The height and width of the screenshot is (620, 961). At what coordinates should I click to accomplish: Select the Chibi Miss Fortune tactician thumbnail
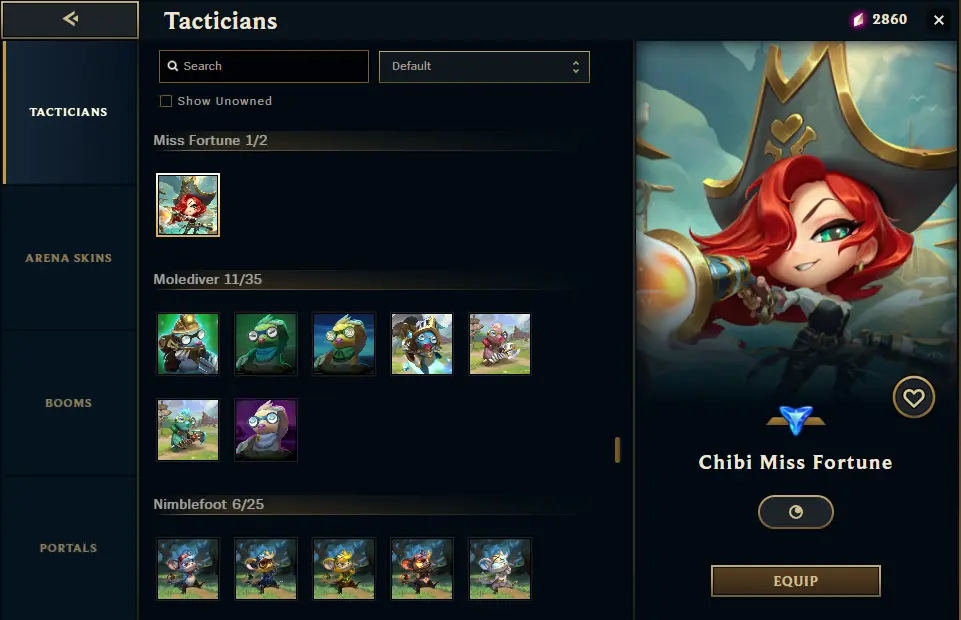coord(188,205)
